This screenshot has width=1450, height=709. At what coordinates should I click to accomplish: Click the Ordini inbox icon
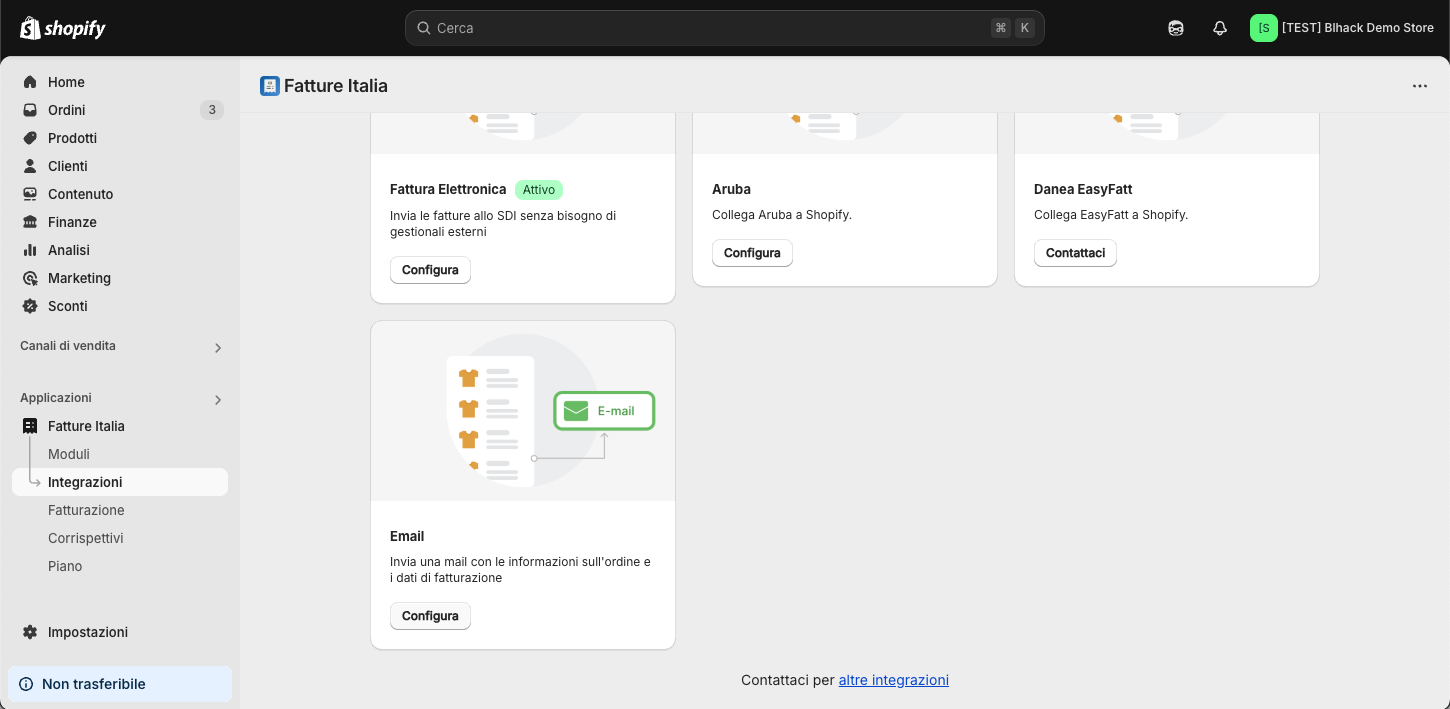tap(30, 110)
